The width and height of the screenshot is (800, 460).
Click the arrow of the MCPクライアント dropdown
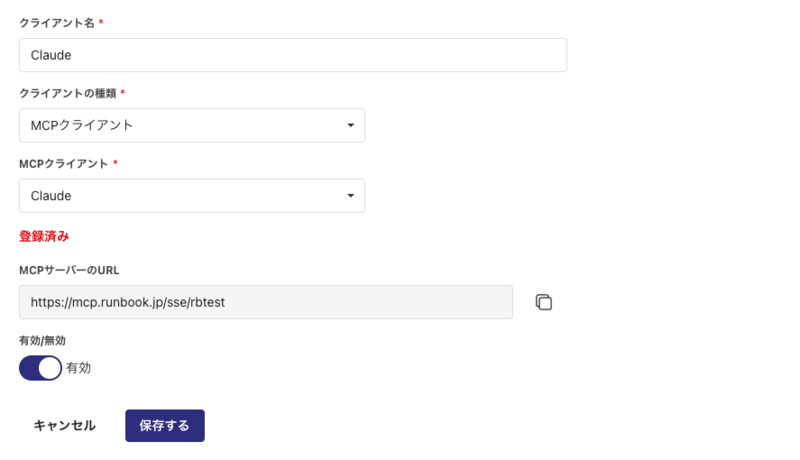[350, 196]
